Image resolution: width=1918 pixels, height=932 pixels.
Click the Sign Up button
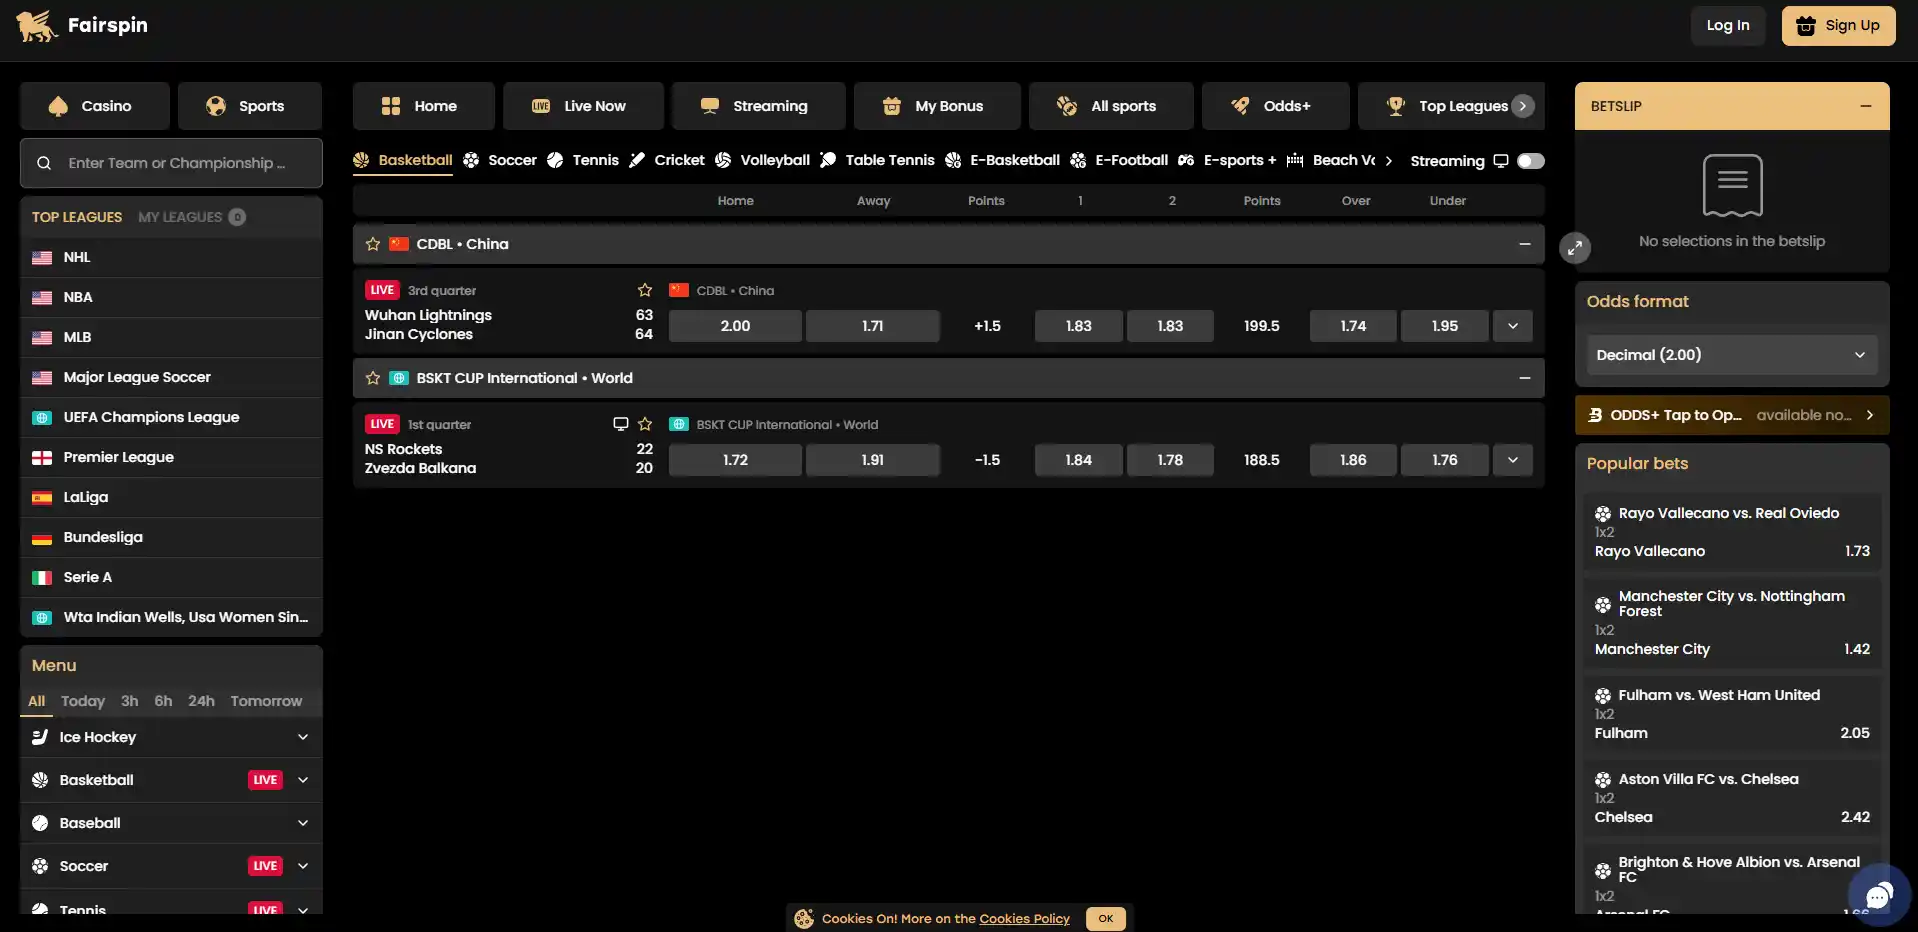1838,26
